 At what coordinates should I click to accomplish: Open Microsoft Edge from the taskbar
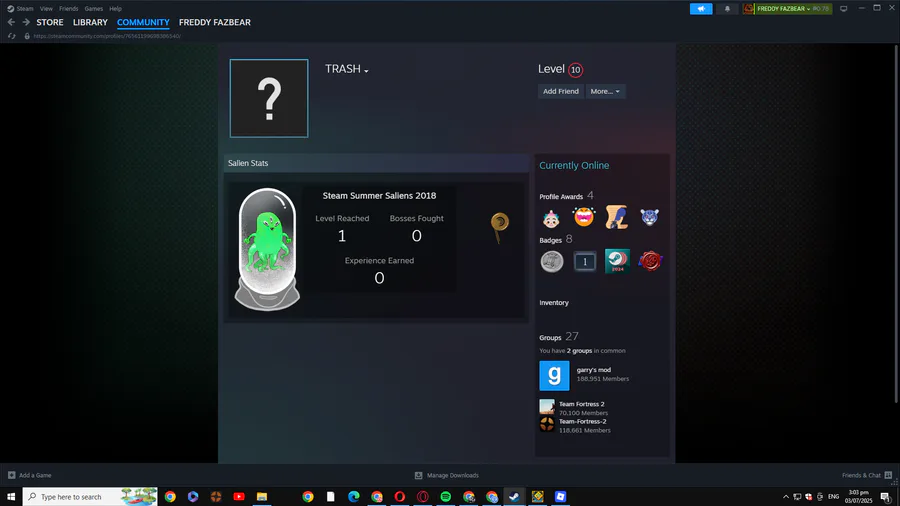[354, 496]
